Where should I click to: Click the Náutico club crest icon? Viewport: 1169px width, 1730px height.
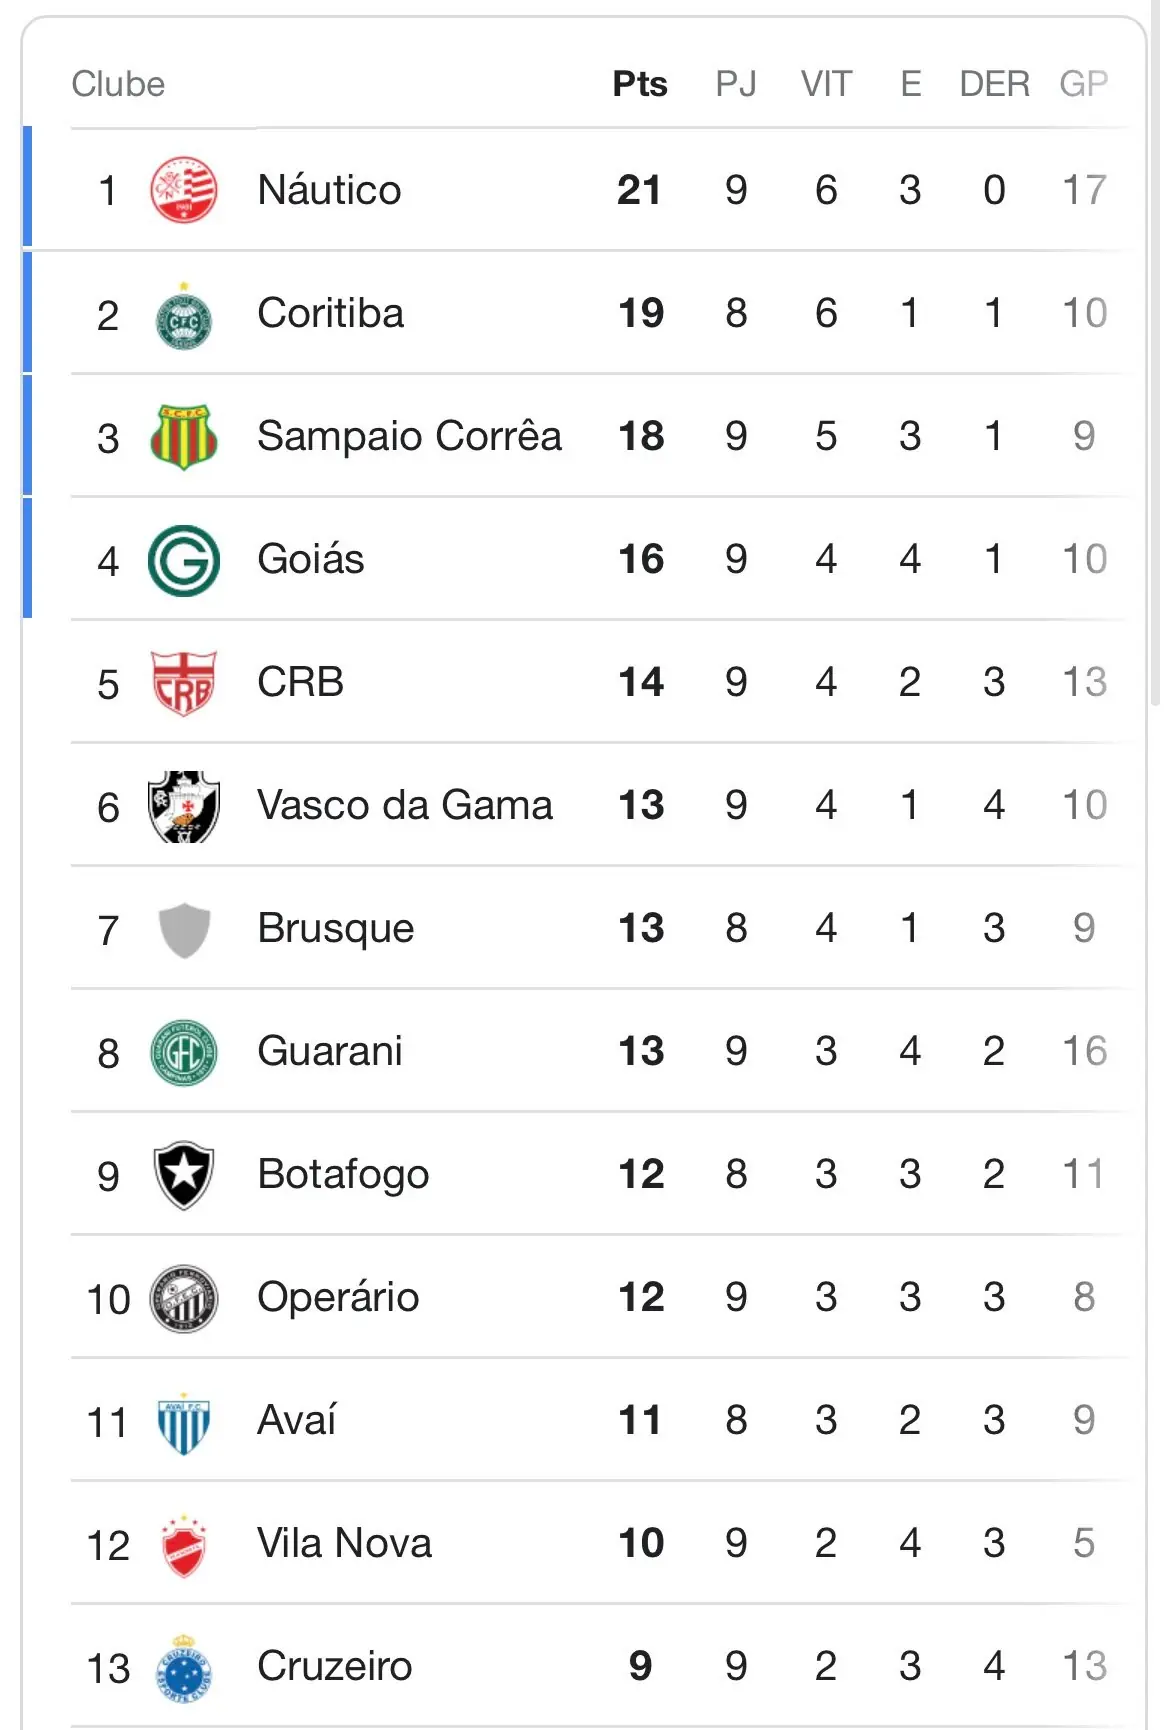pyautogui.click(x=184, y=190)
